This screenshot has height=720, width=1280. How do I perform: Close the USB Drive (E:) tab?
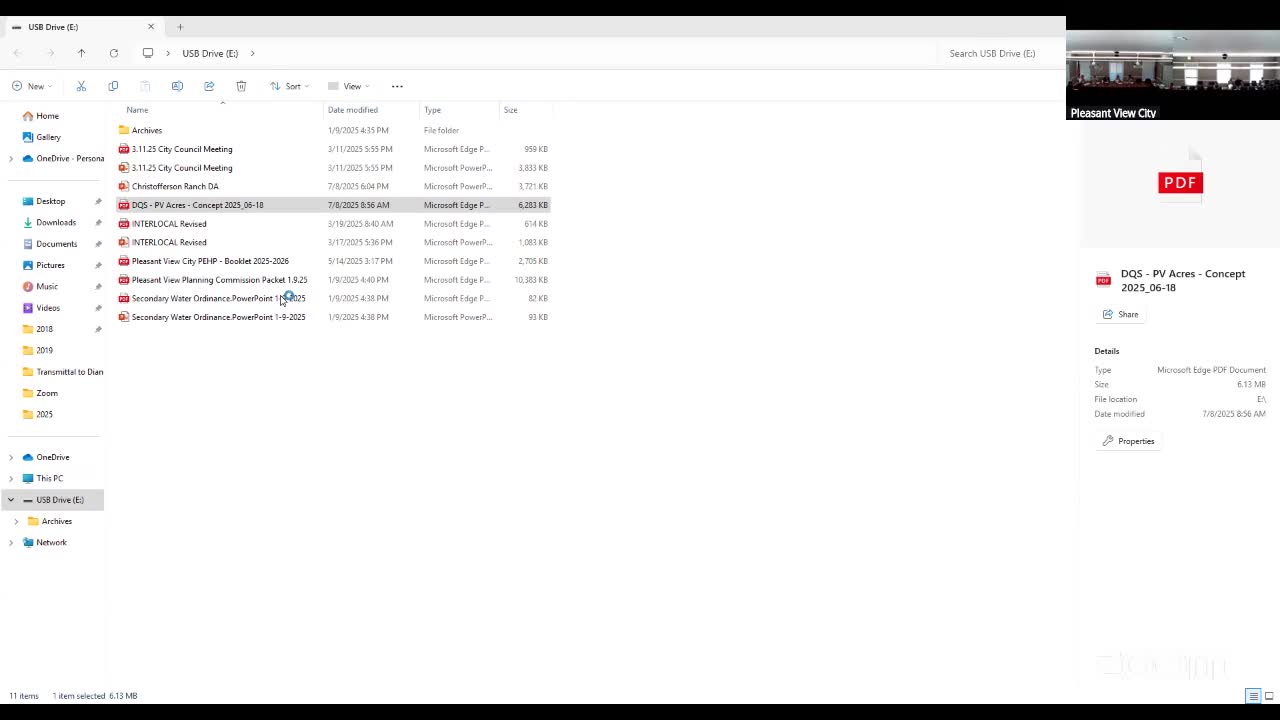151,27
